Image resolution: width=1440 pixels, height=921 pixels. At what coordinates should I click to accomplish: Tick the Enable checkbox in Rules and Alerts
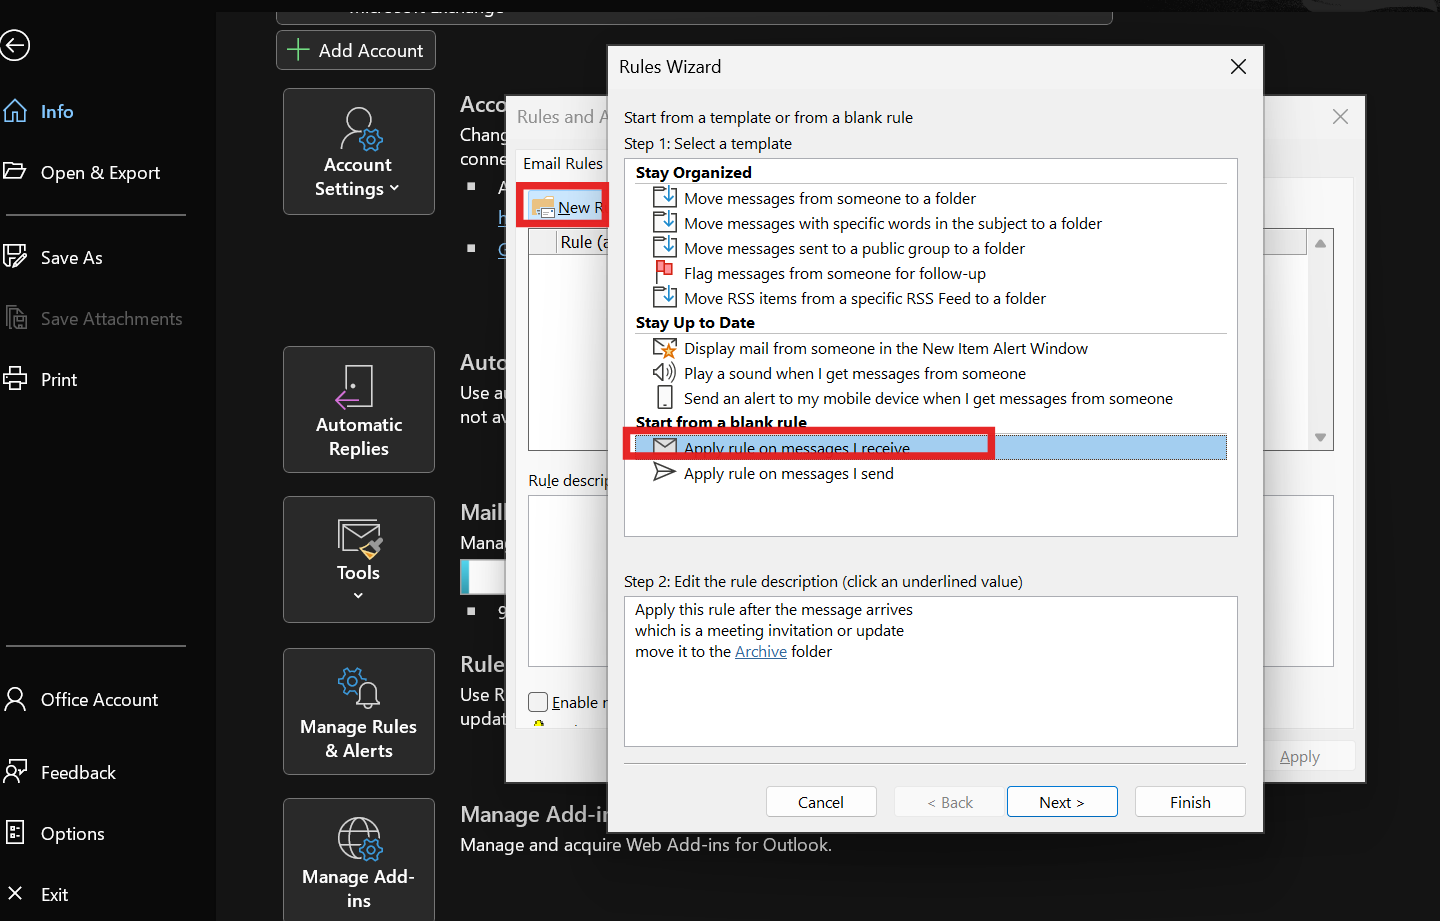point(539,702)
